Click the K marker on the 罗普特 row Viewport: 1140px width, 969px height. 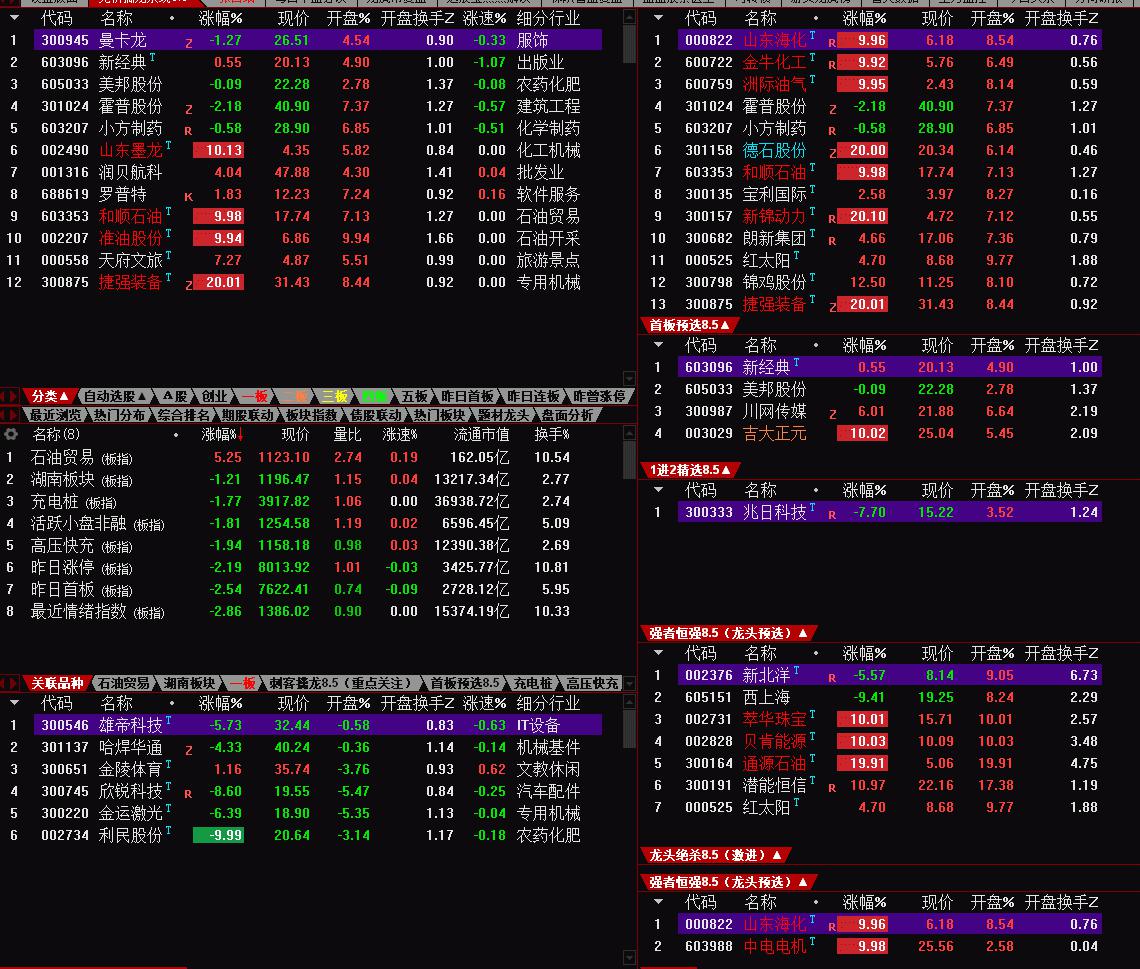pyautogui.click(x=188, y=196)
